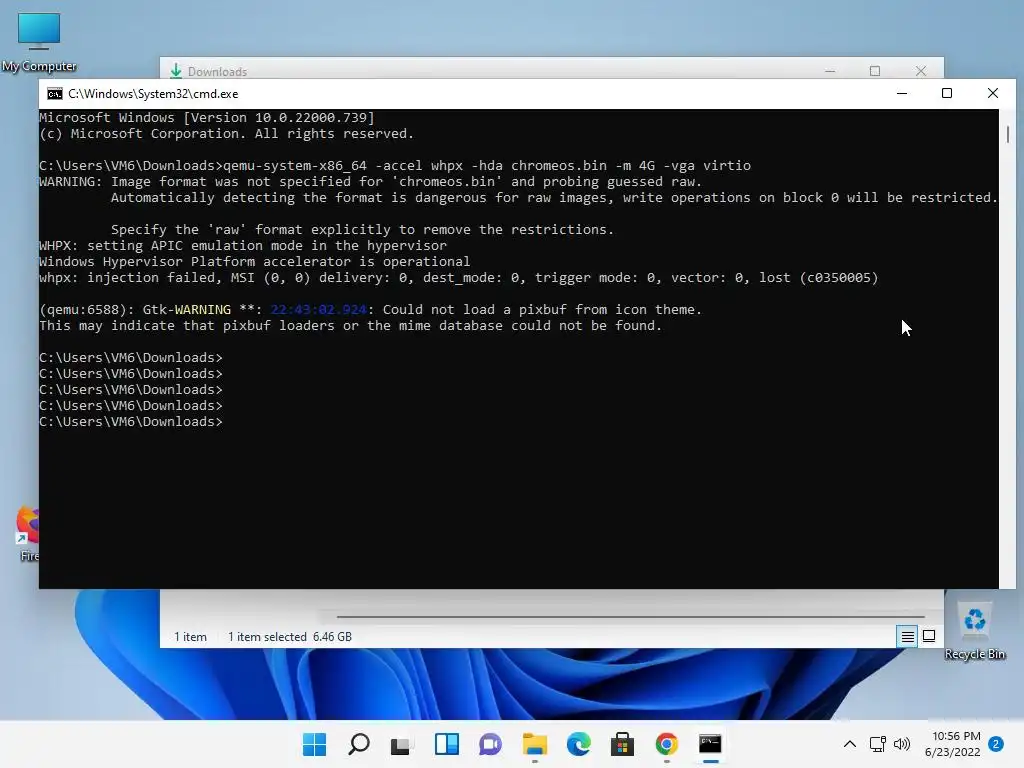Click cmd.exe title text
The height and width of the screenshot is (768, 1024).
(x=153, y=94)
